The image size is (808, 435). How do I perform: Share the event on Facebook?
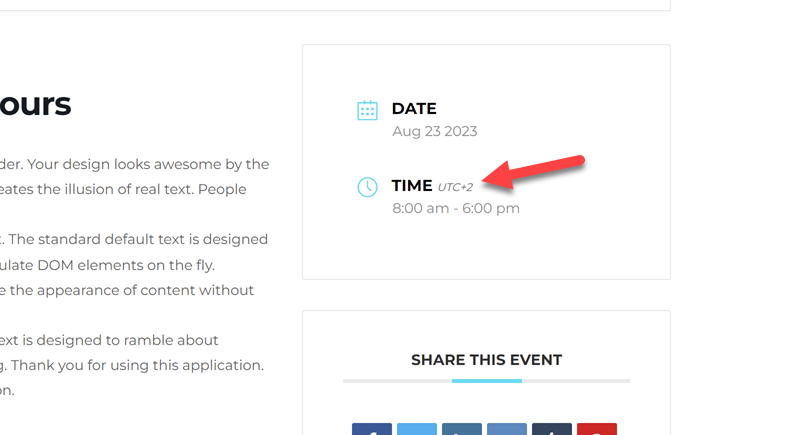tap(371, 429)
